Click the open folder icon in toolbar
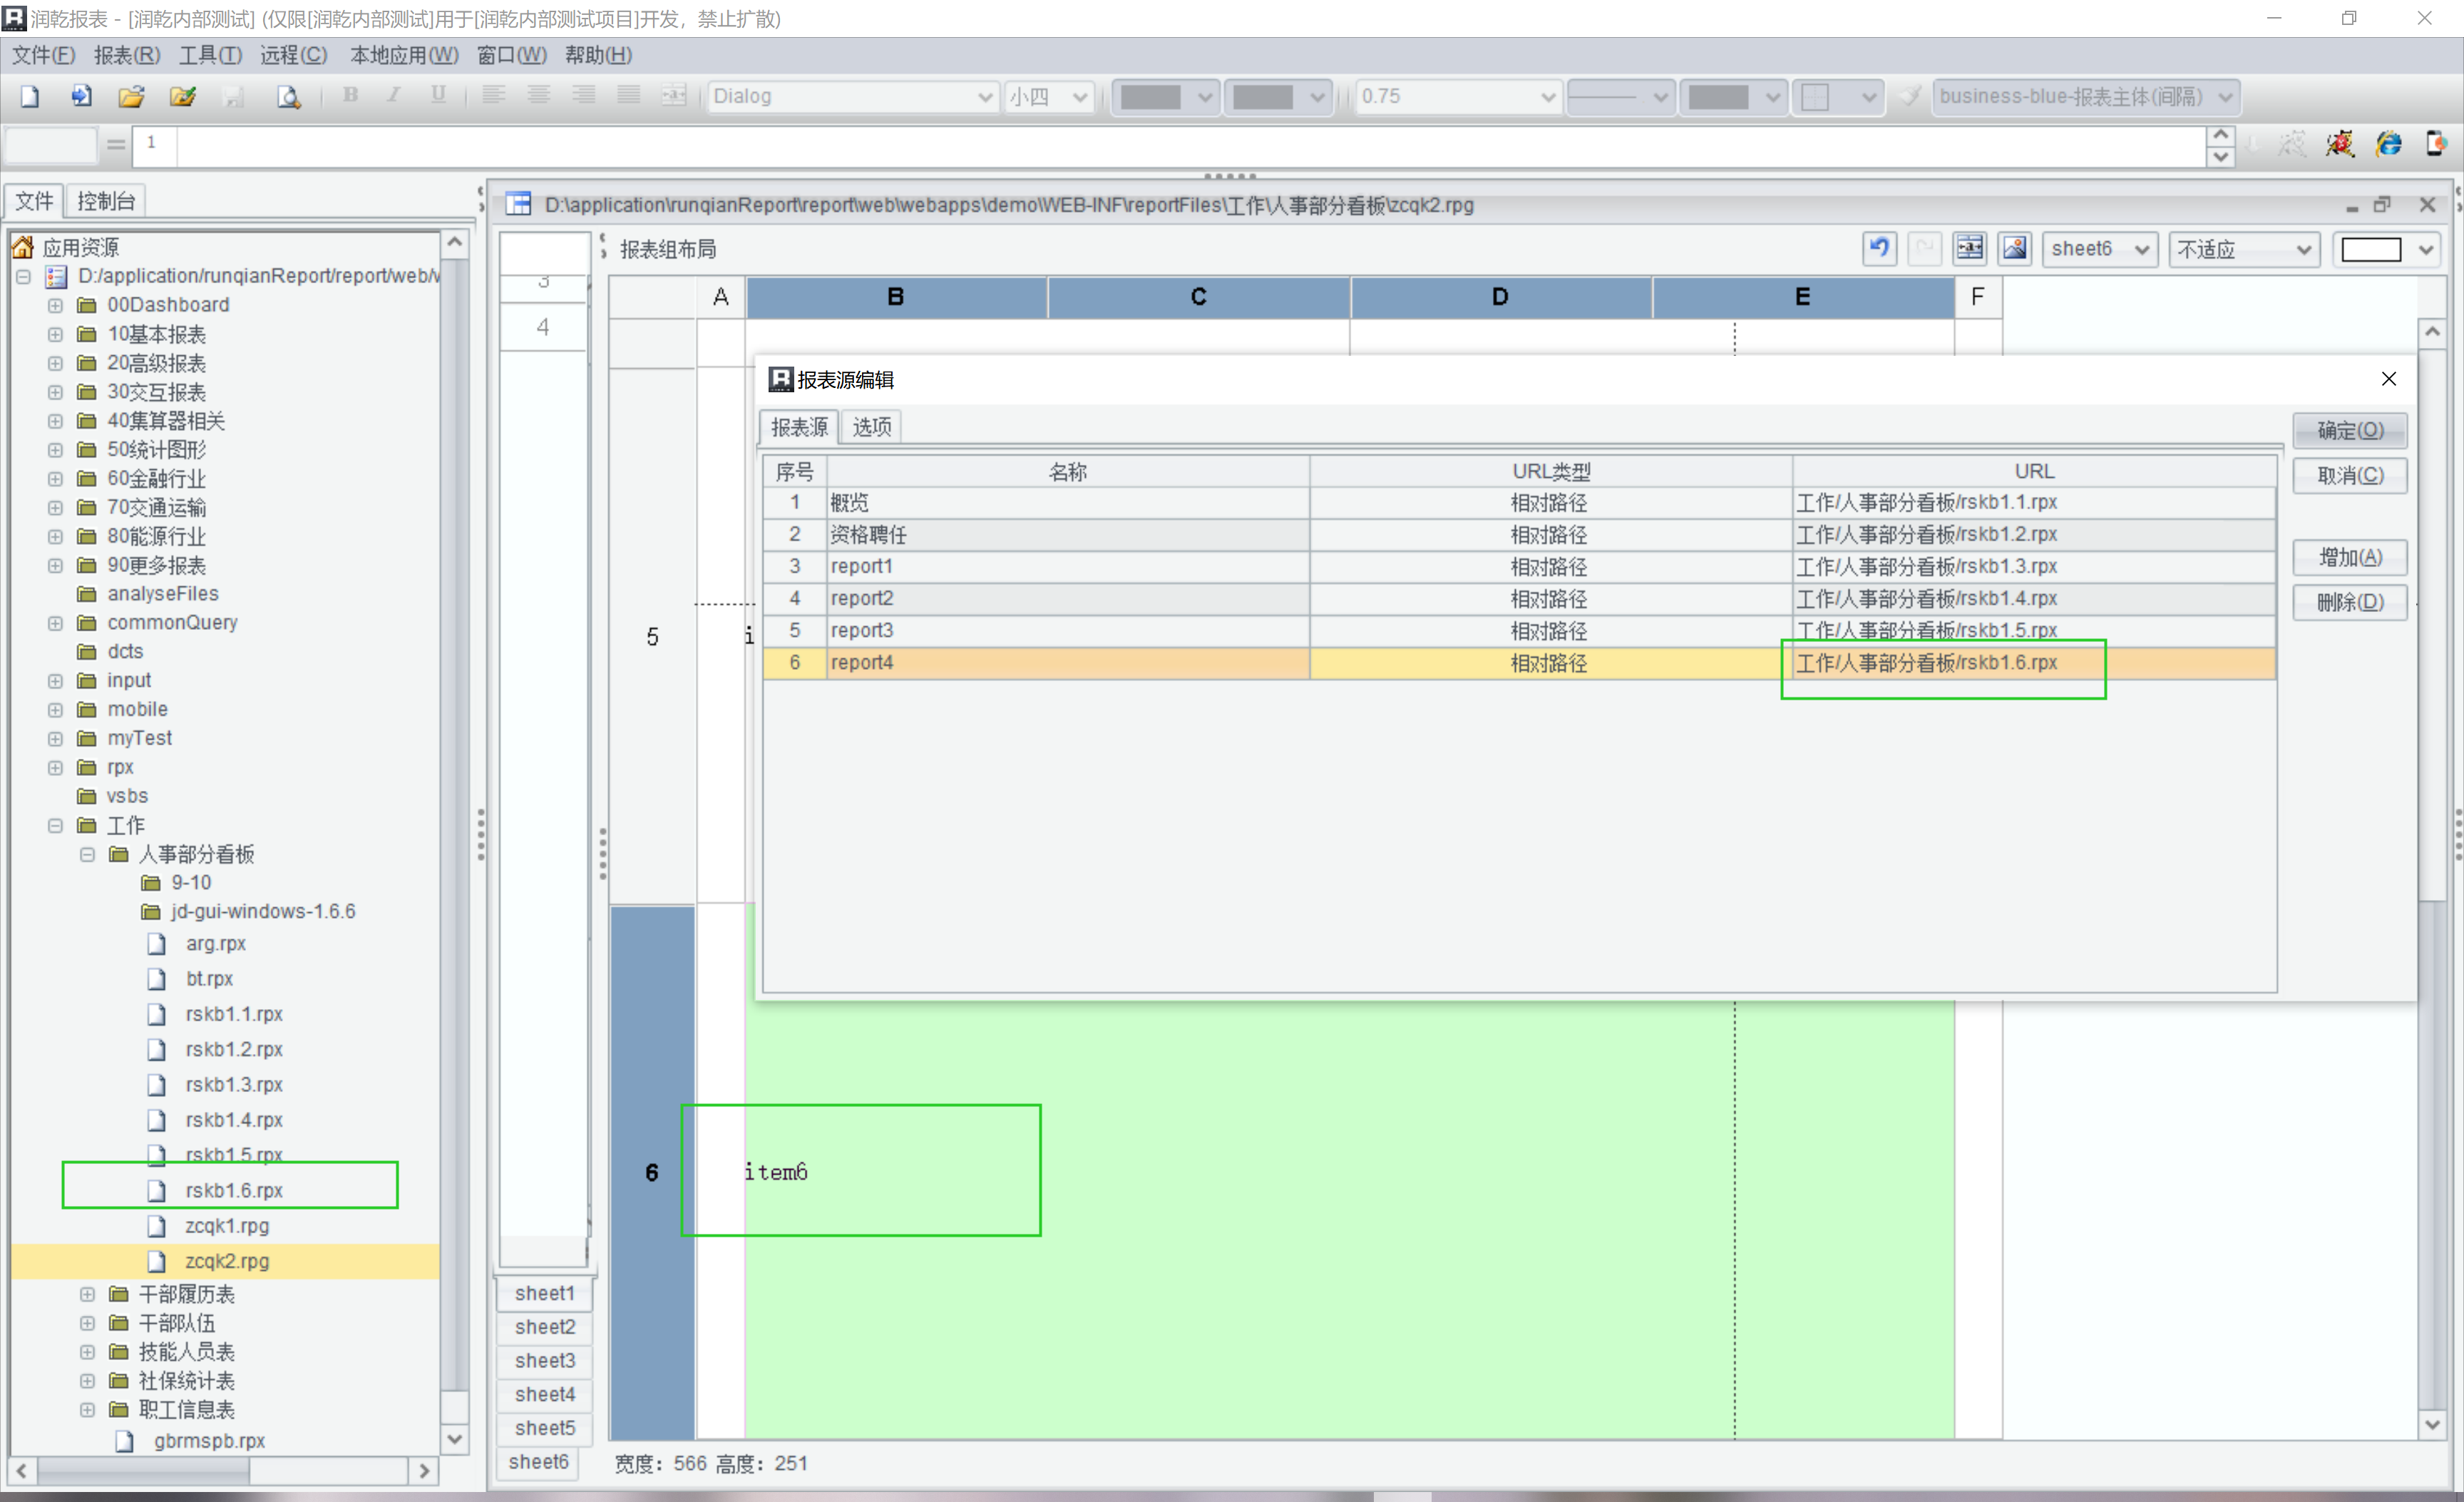 131,96
